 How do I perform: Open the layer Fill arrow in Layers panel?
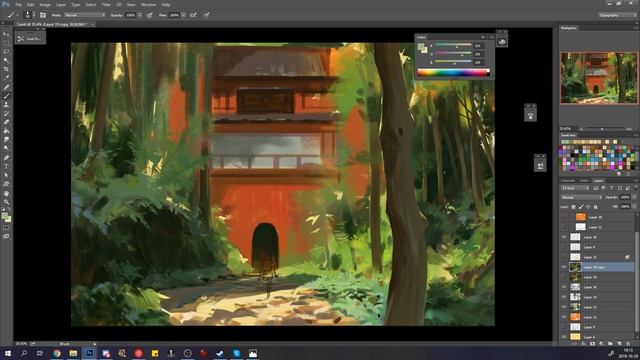(634, 207)
